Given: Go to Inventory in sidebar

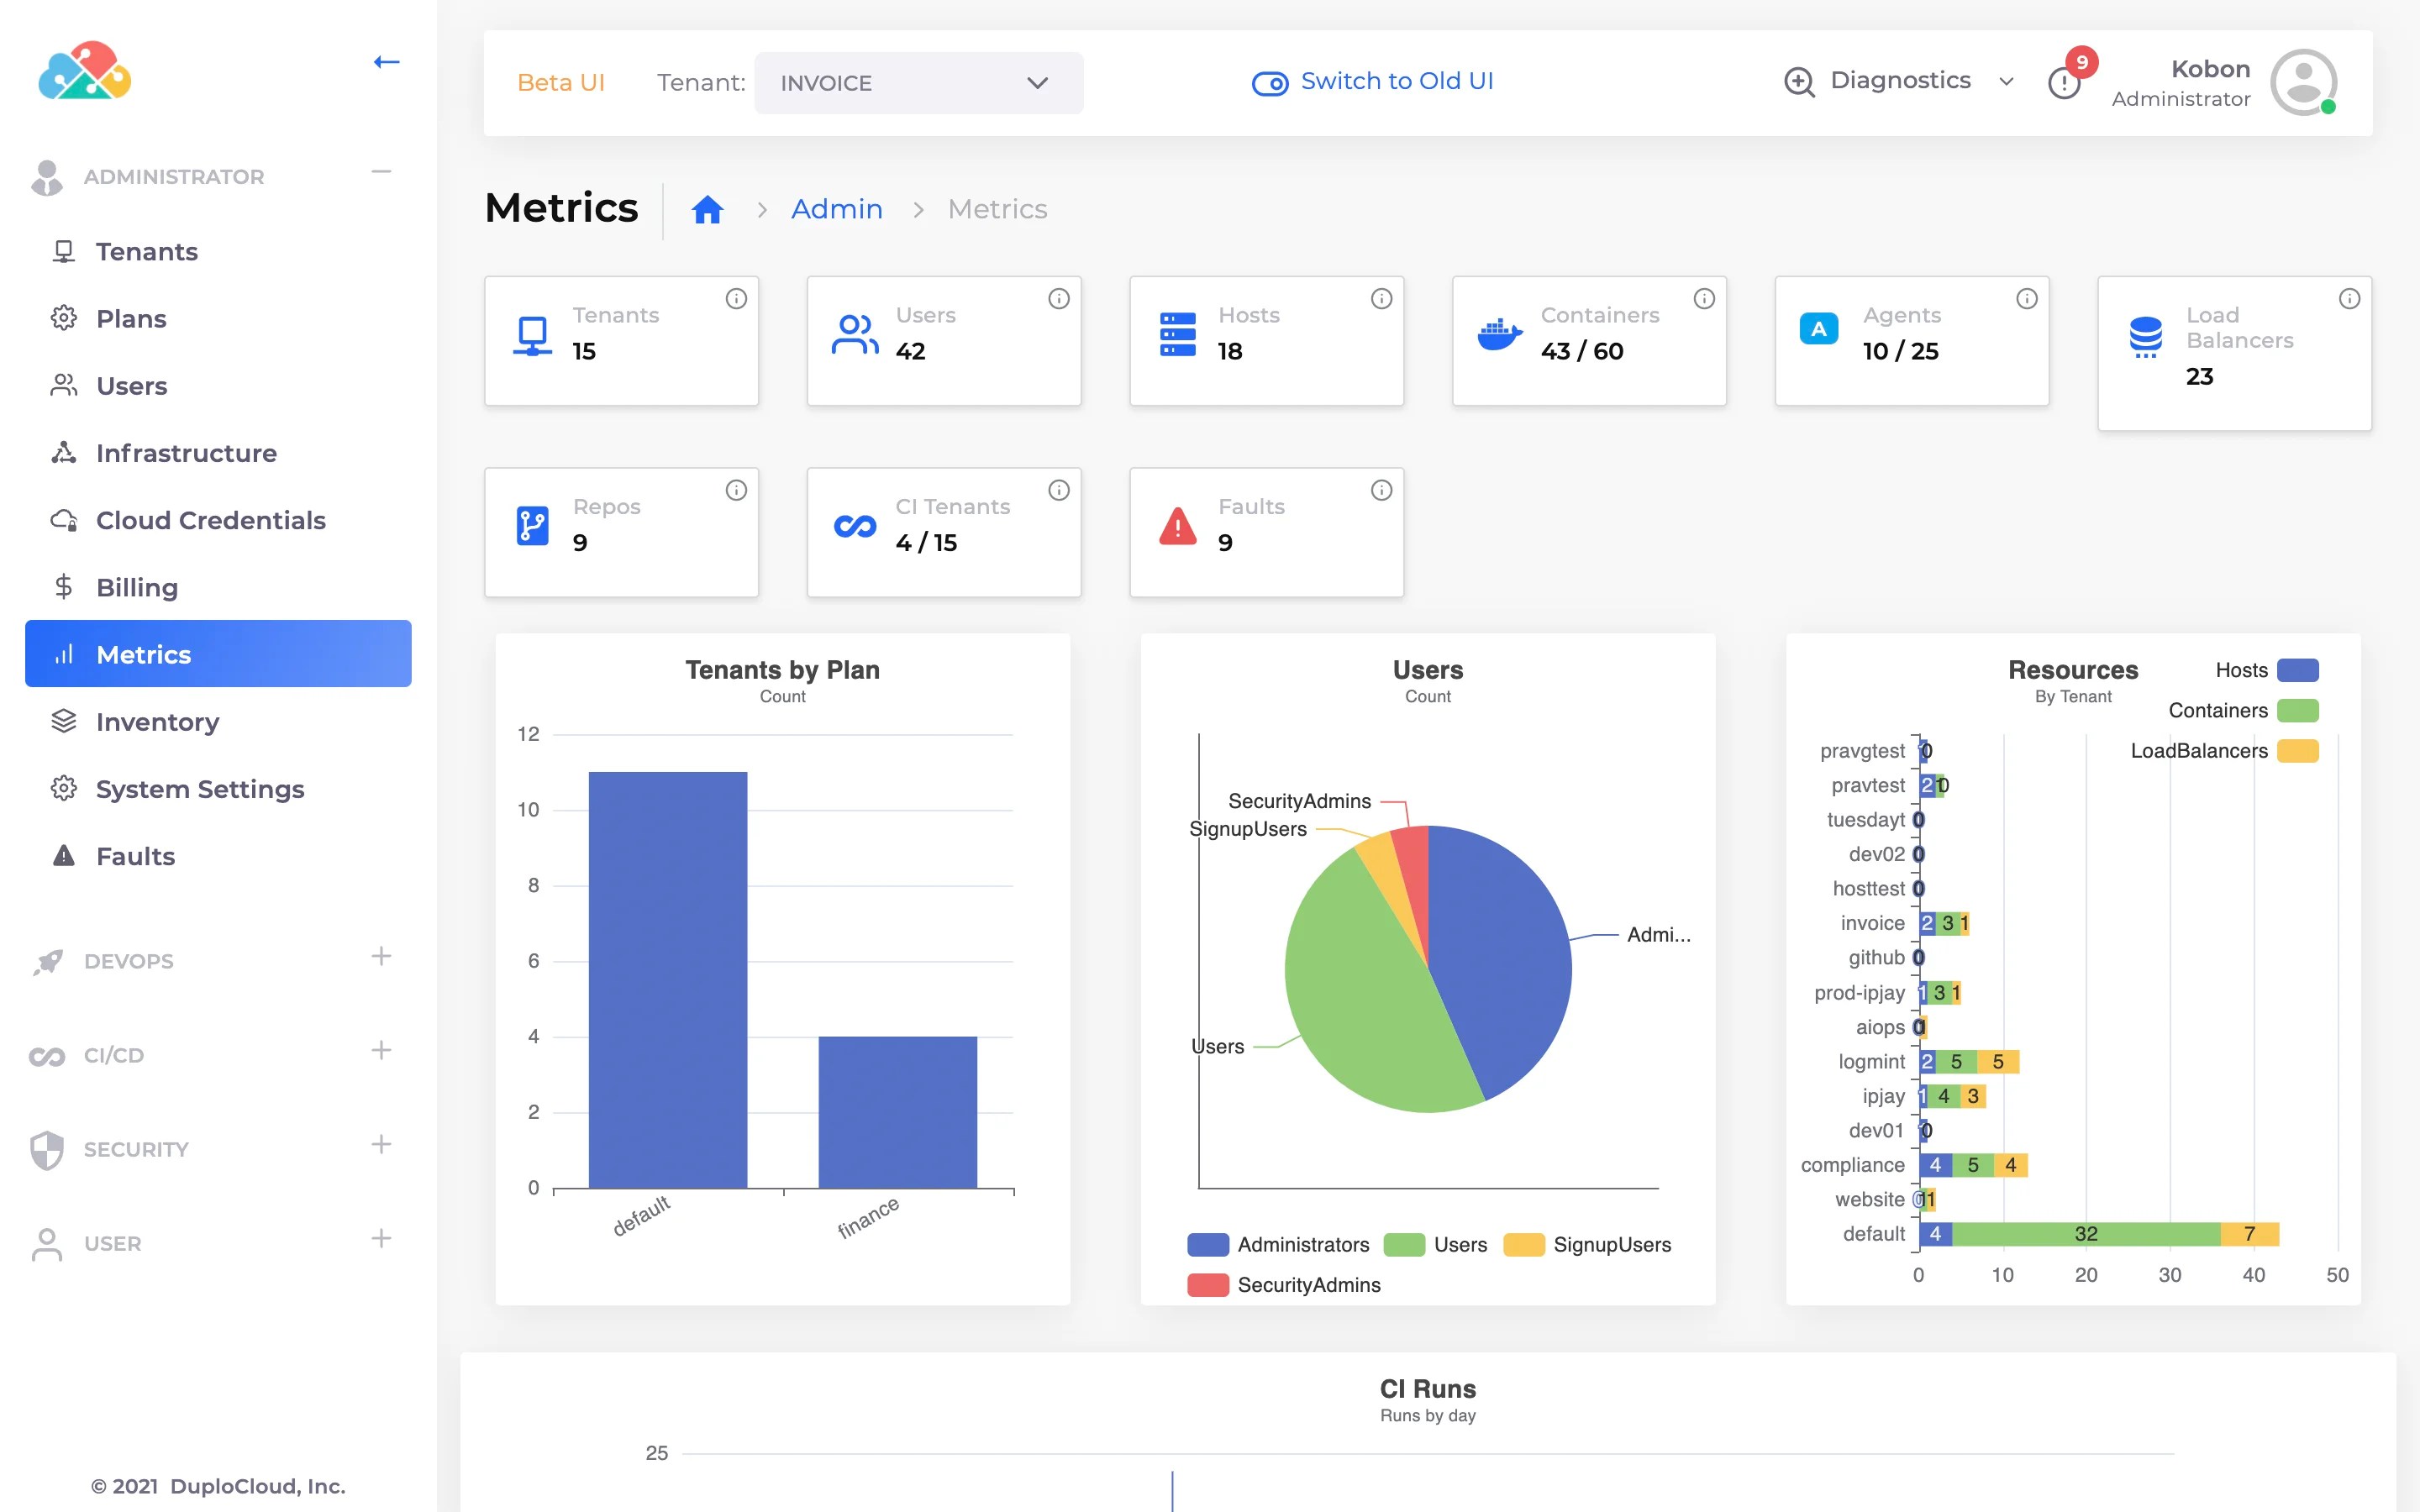Looking at the screenshot, I should point(157,722).
